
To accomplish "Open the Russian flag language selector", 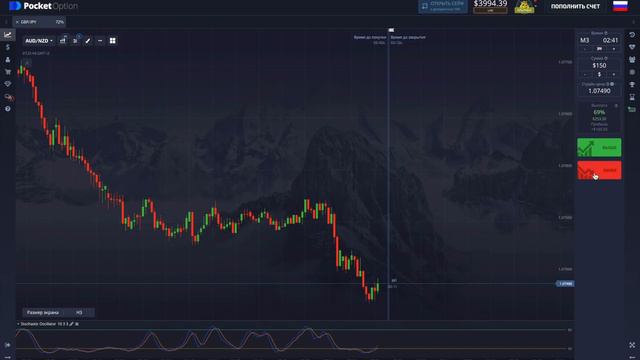I will (x=620, y=6).
